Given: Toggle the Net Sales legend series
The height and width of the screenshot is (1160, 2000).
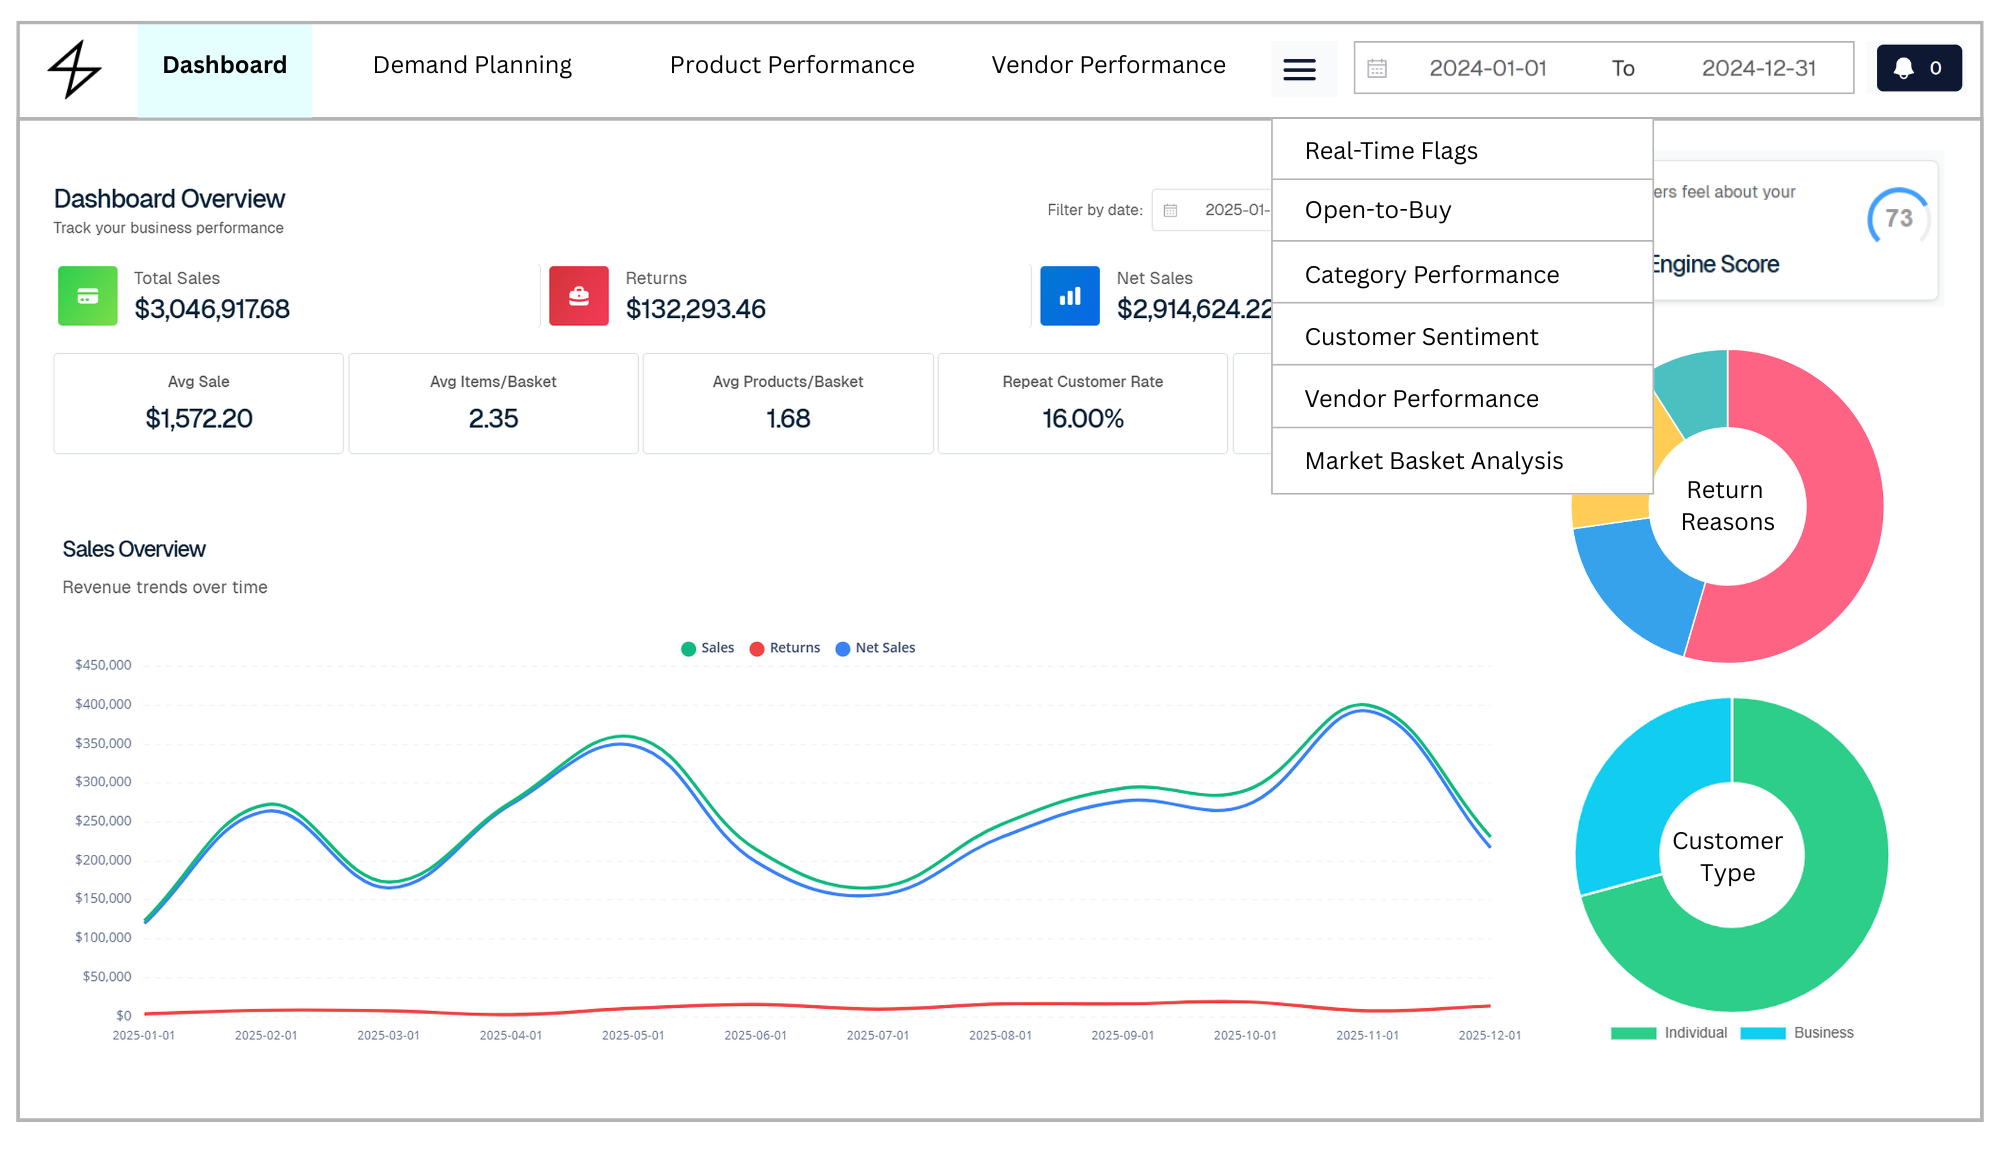Looking at the screenshot, I should [875, 648].
